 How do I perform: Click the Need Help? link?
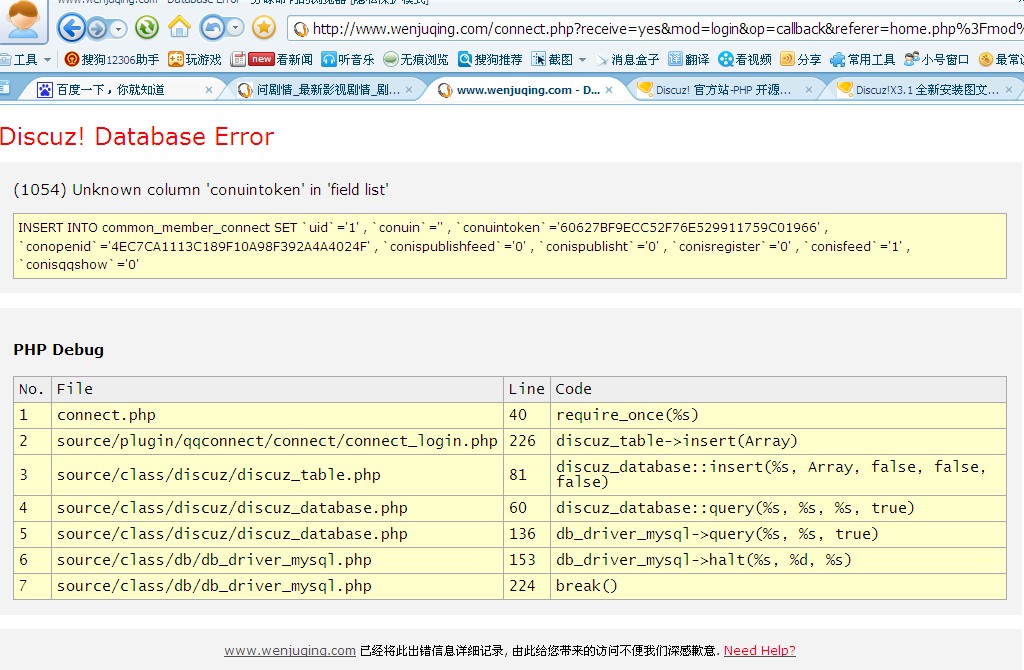coord(759,650)
